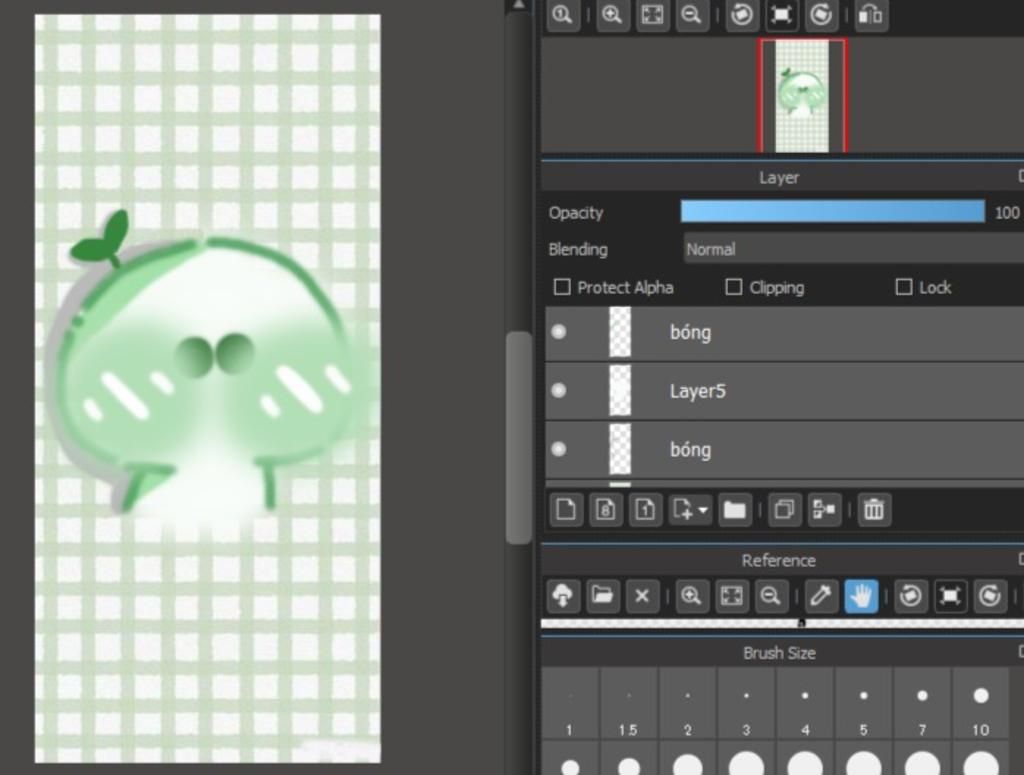Screen dimensions: 1024x775
Task: Zoom in using the Navigator toolbar
Action: pyautogui.click(x=612, y=14)
